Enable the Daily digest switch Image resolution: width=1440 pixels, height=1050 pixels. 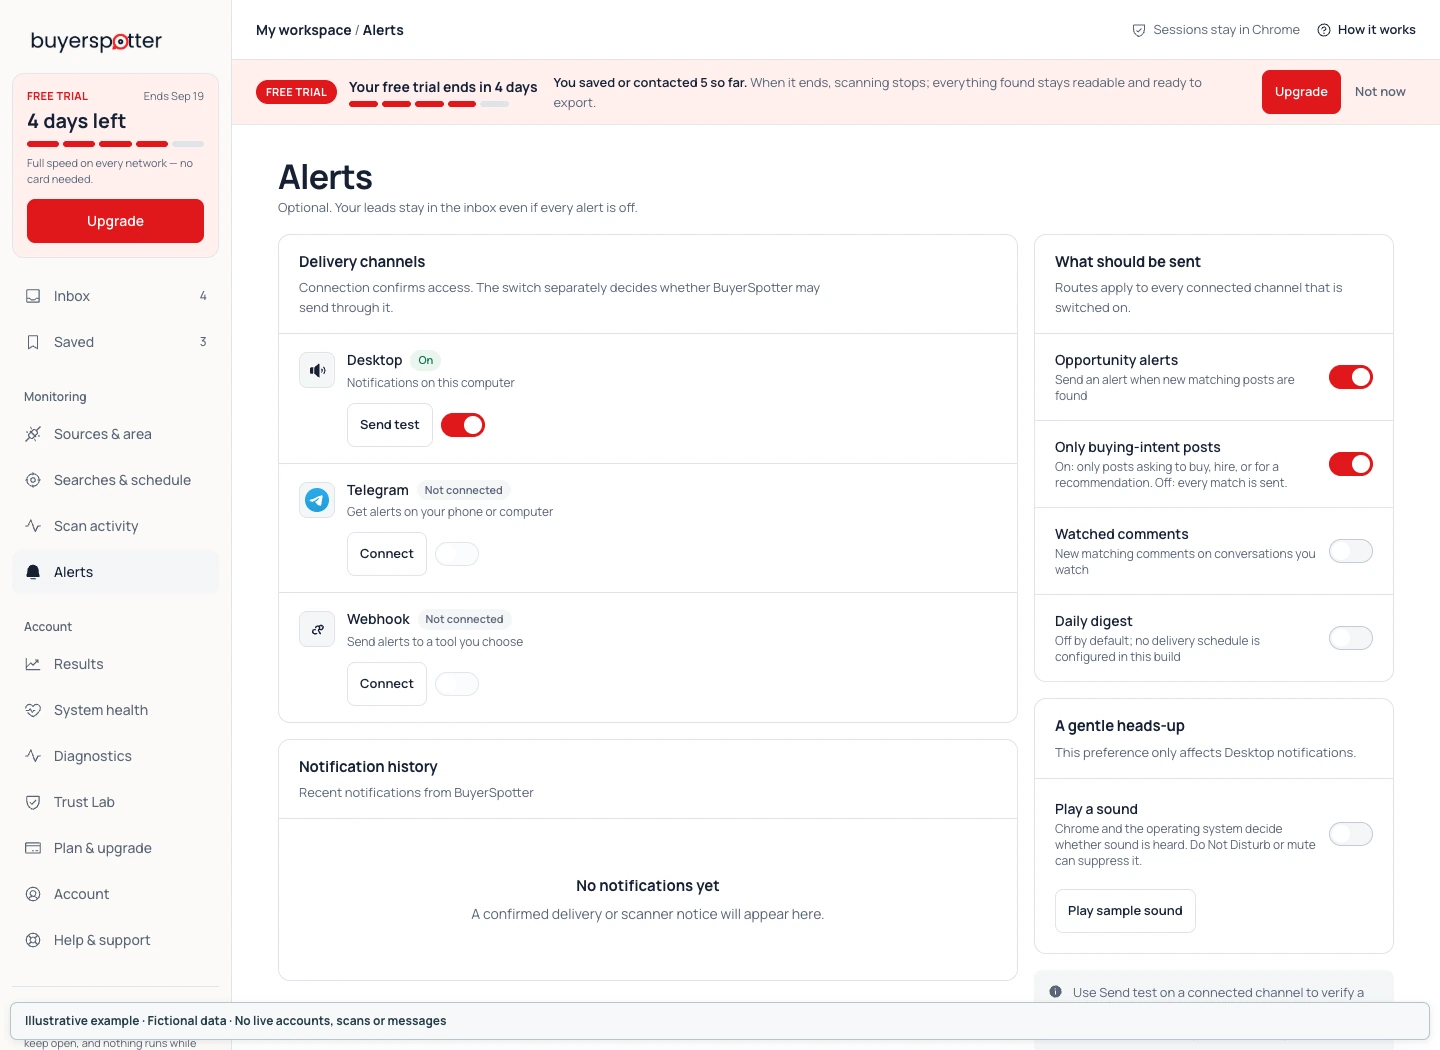1351,638
